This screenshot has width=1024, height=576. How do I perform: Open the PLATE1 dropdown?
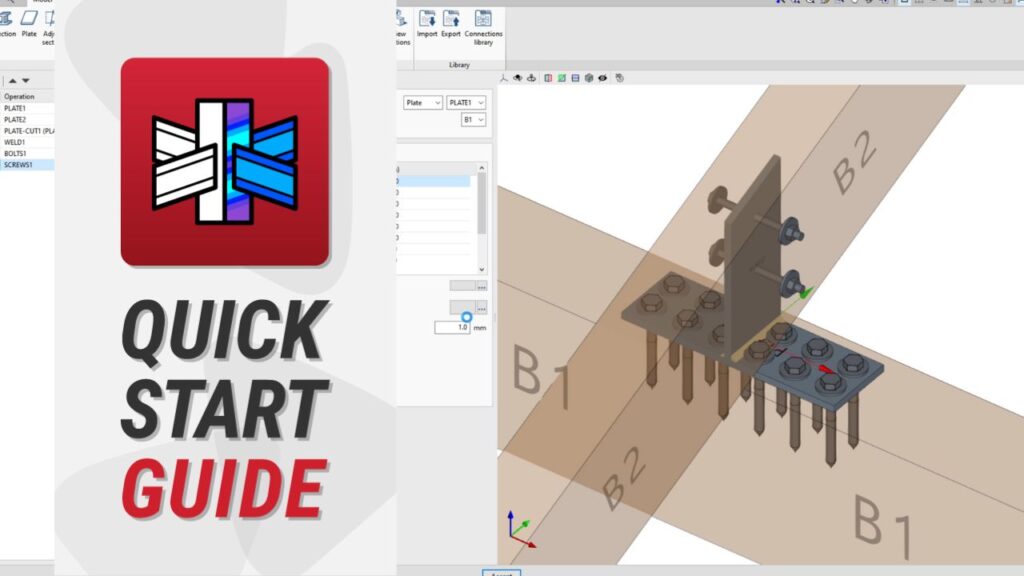click(x=466, y=102)
